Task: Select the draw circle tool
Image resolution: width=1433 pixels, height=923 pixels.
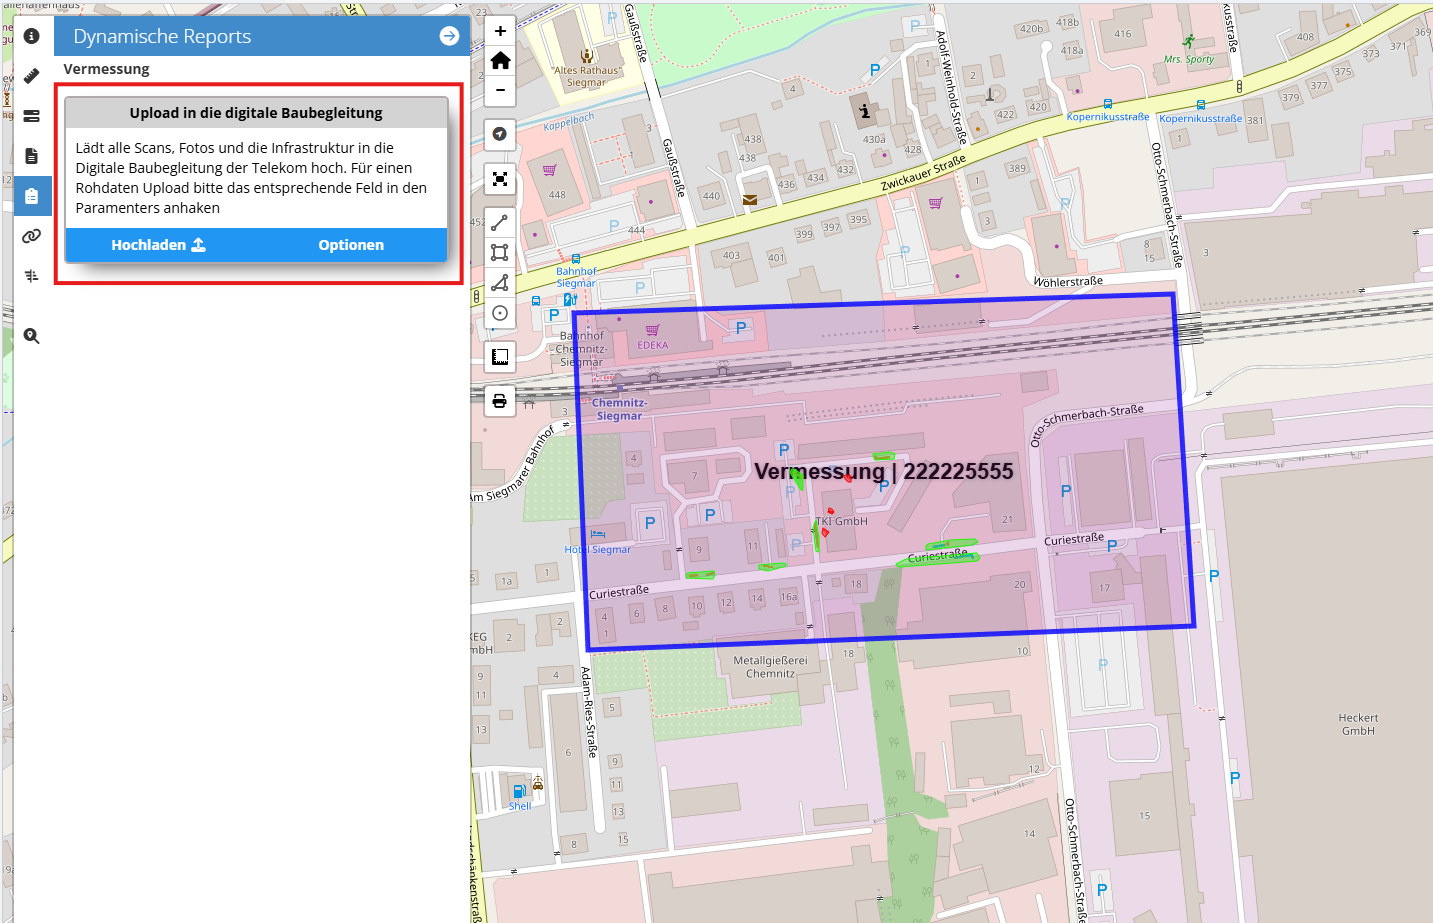Action: 500,313
